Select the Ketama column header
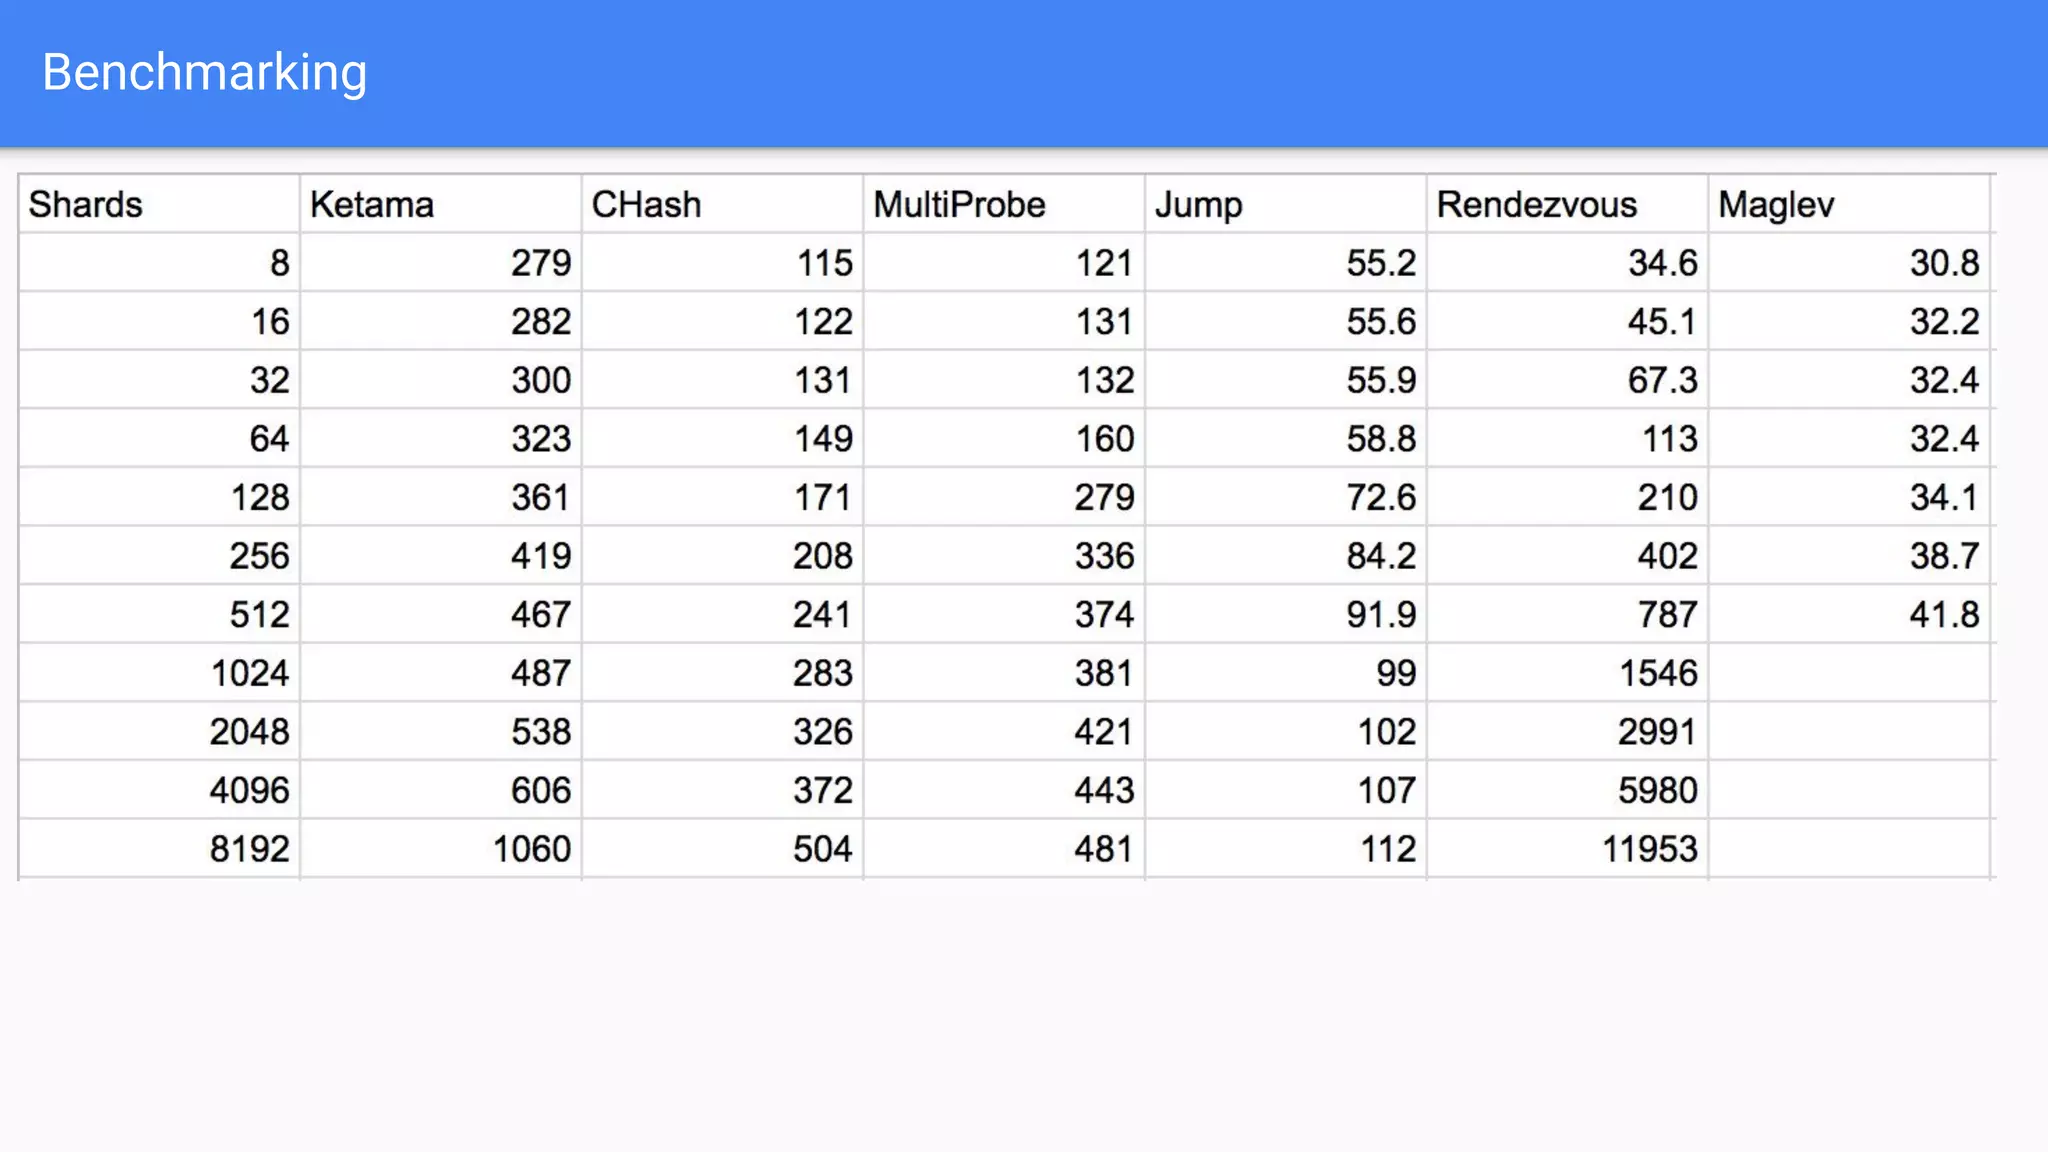This screenshot has width=2048, height=1152. (441, 204)
